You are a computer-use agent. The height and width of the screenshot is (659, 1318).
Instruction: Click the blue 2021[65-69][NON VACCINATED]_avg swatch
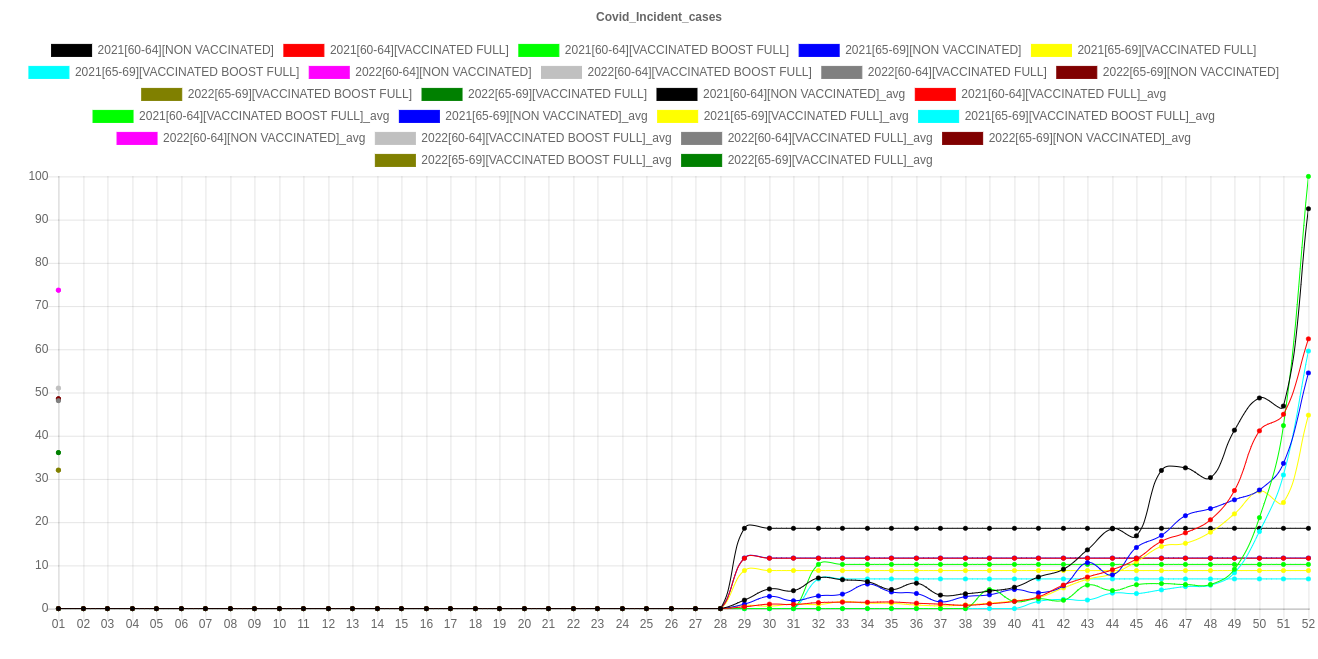point(419,116)
